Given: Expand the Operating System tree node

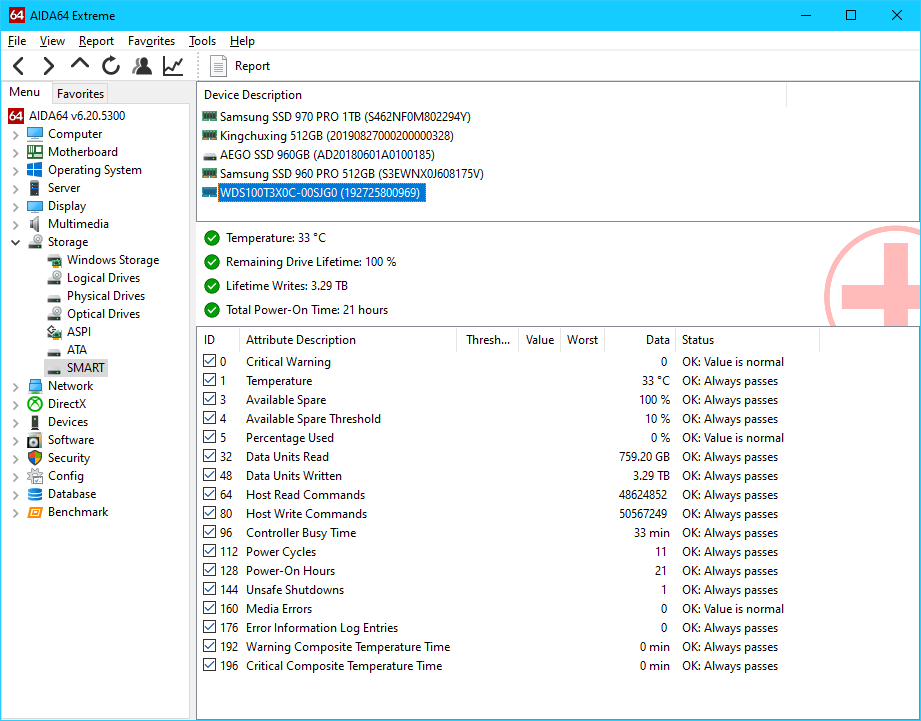Looking at the screenshot, I should (x=16, y=171).
